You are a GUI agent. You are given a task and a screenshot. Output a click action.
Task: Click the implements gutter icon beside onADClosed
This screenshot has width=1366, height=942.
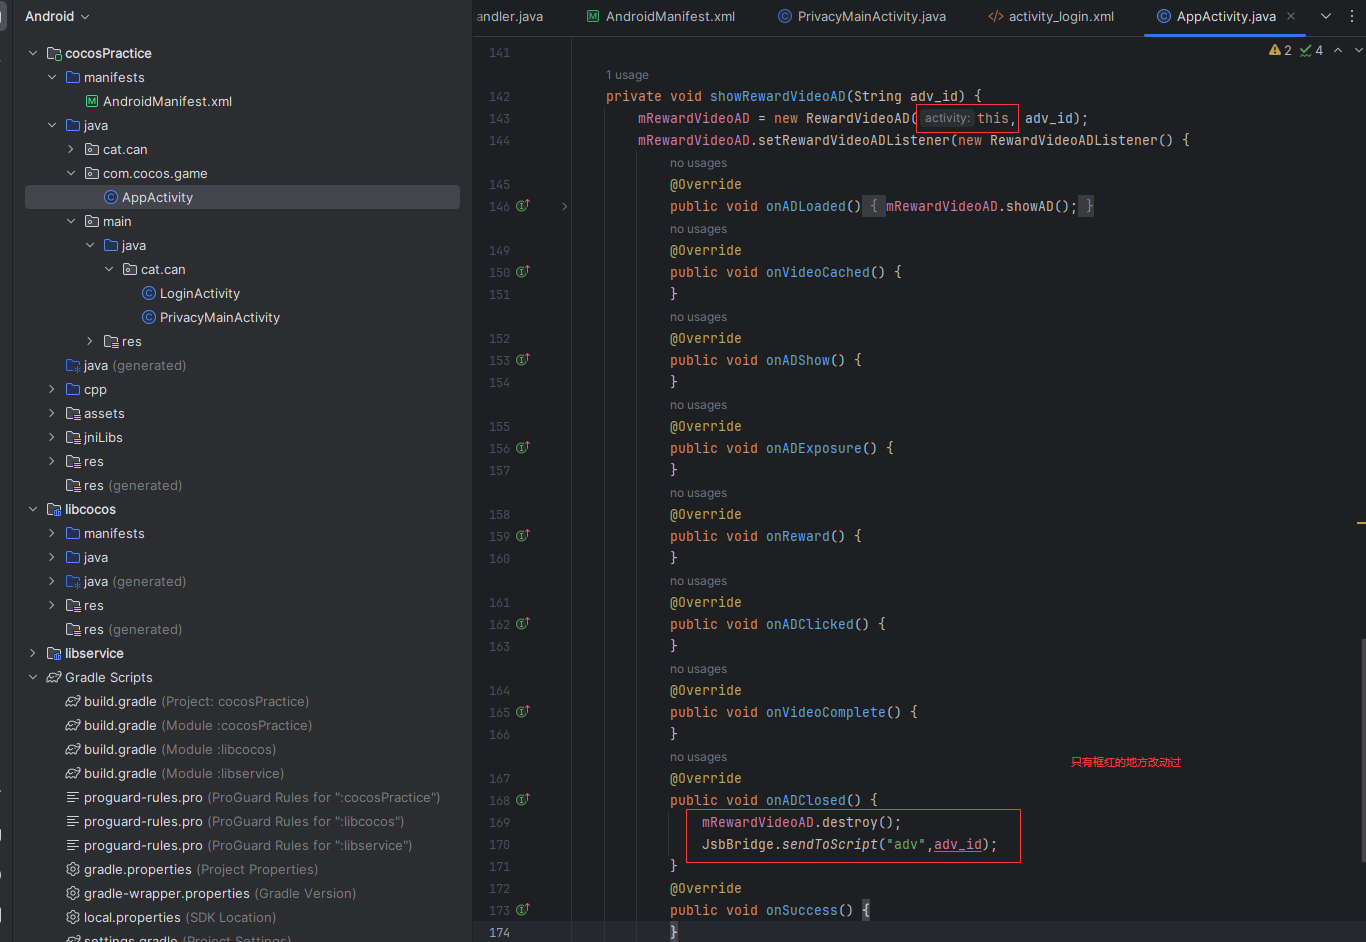pos(522,800)
